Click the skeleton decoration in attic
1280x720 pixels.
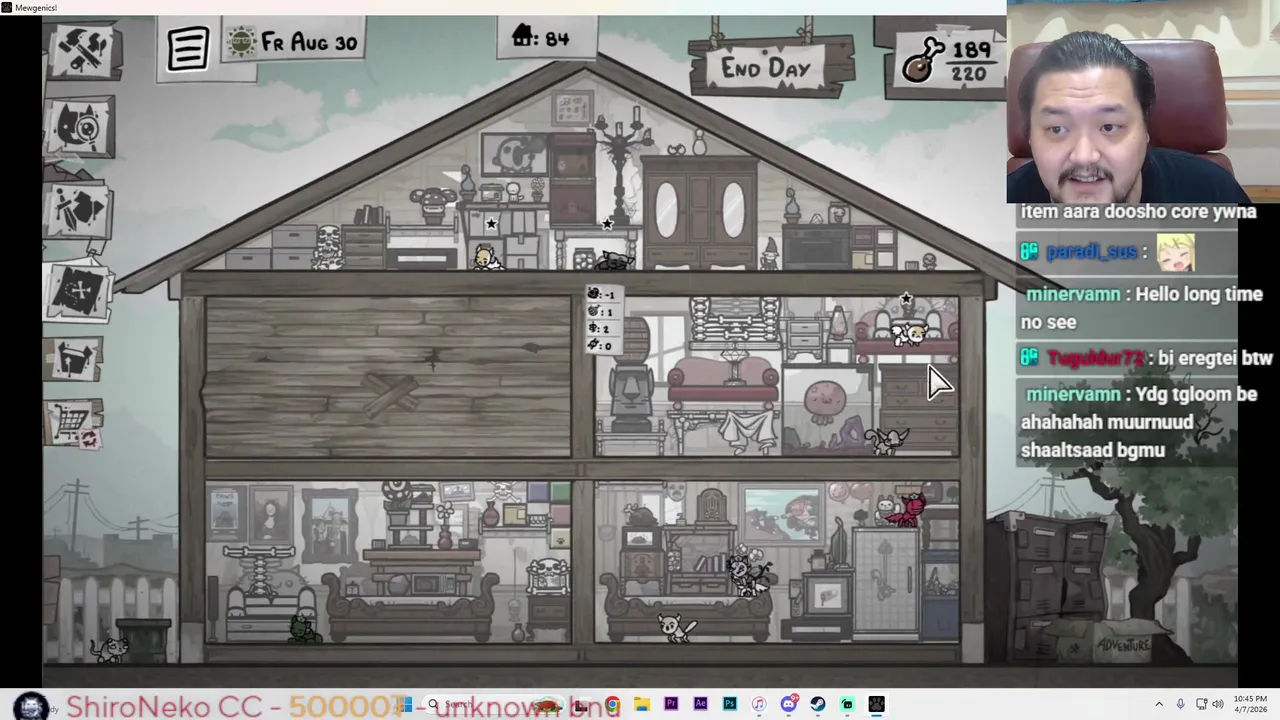pos(328,246)
